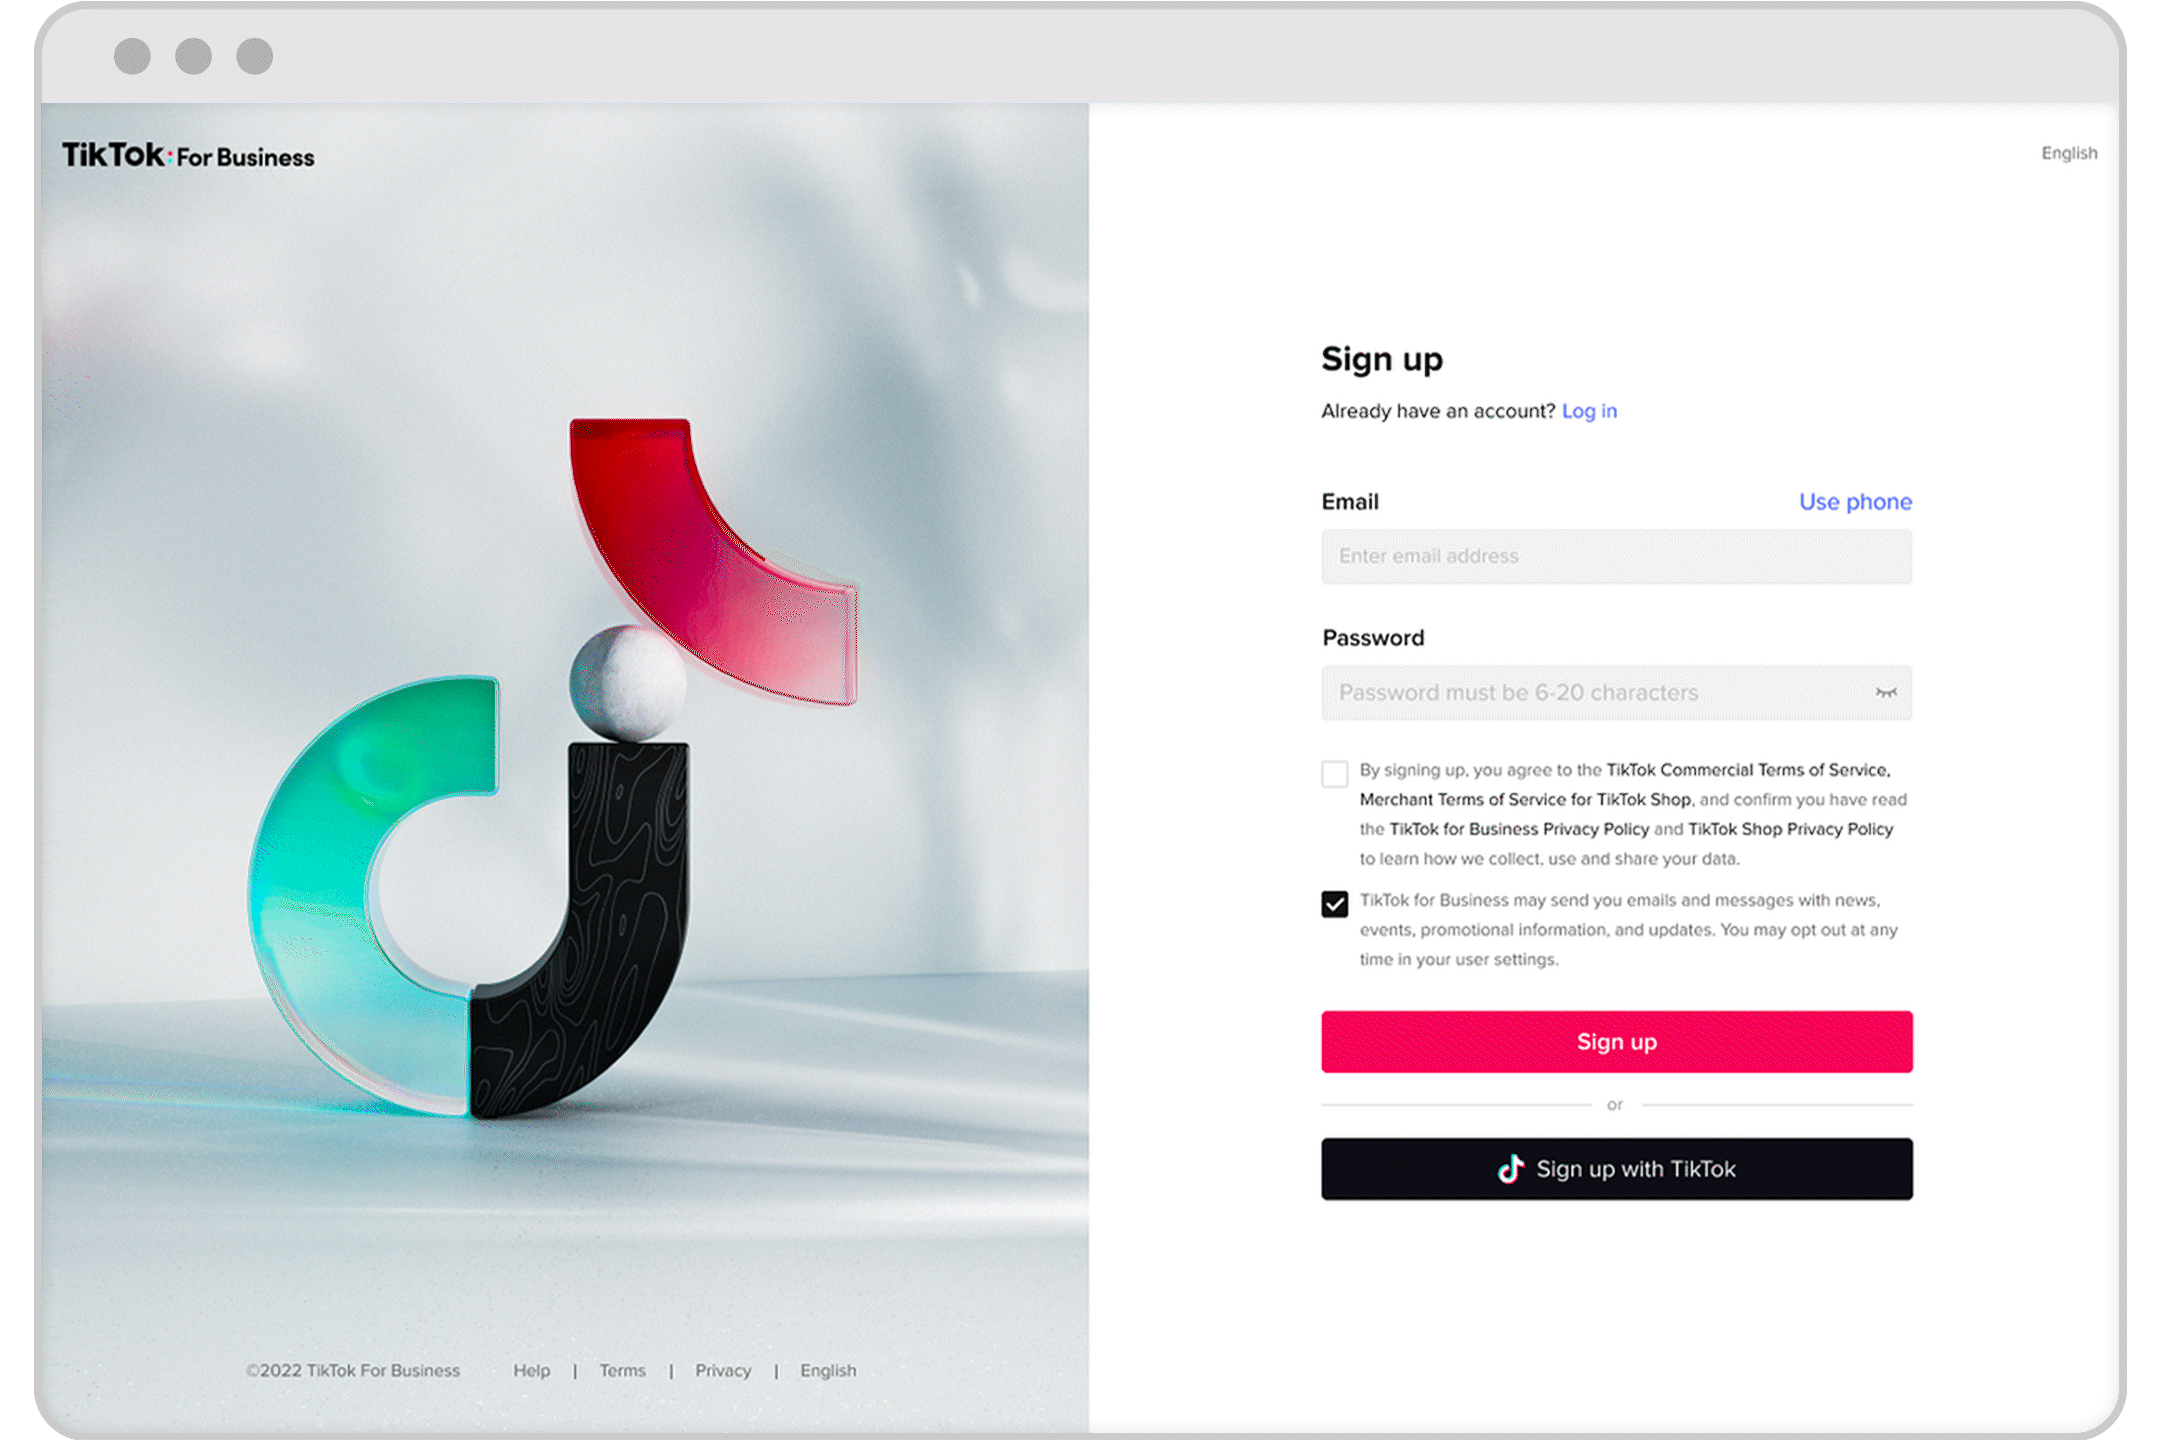Expand the English language dropdown top-right
This screenshot has width=2160, height=1440.
click(x=2072, y=153)
